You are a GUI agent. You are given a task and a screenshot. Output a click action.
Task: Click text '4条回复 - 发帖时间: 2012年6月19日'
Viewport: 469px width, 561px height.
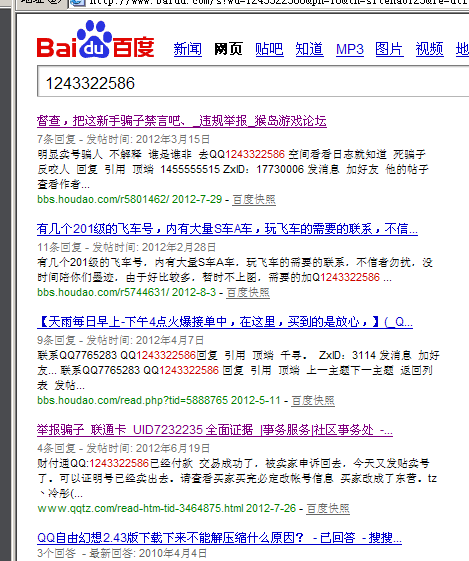123,448
